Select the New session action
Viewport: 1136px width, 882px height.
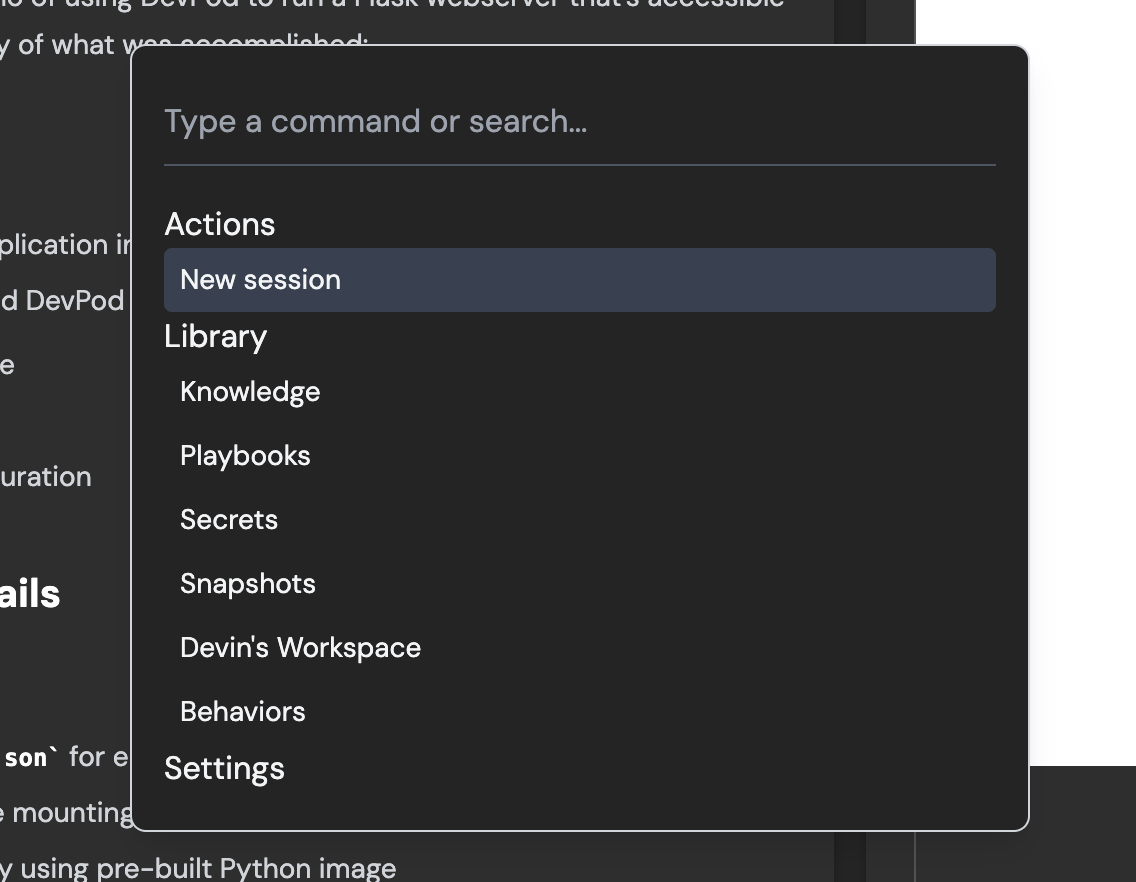[579, 280]
